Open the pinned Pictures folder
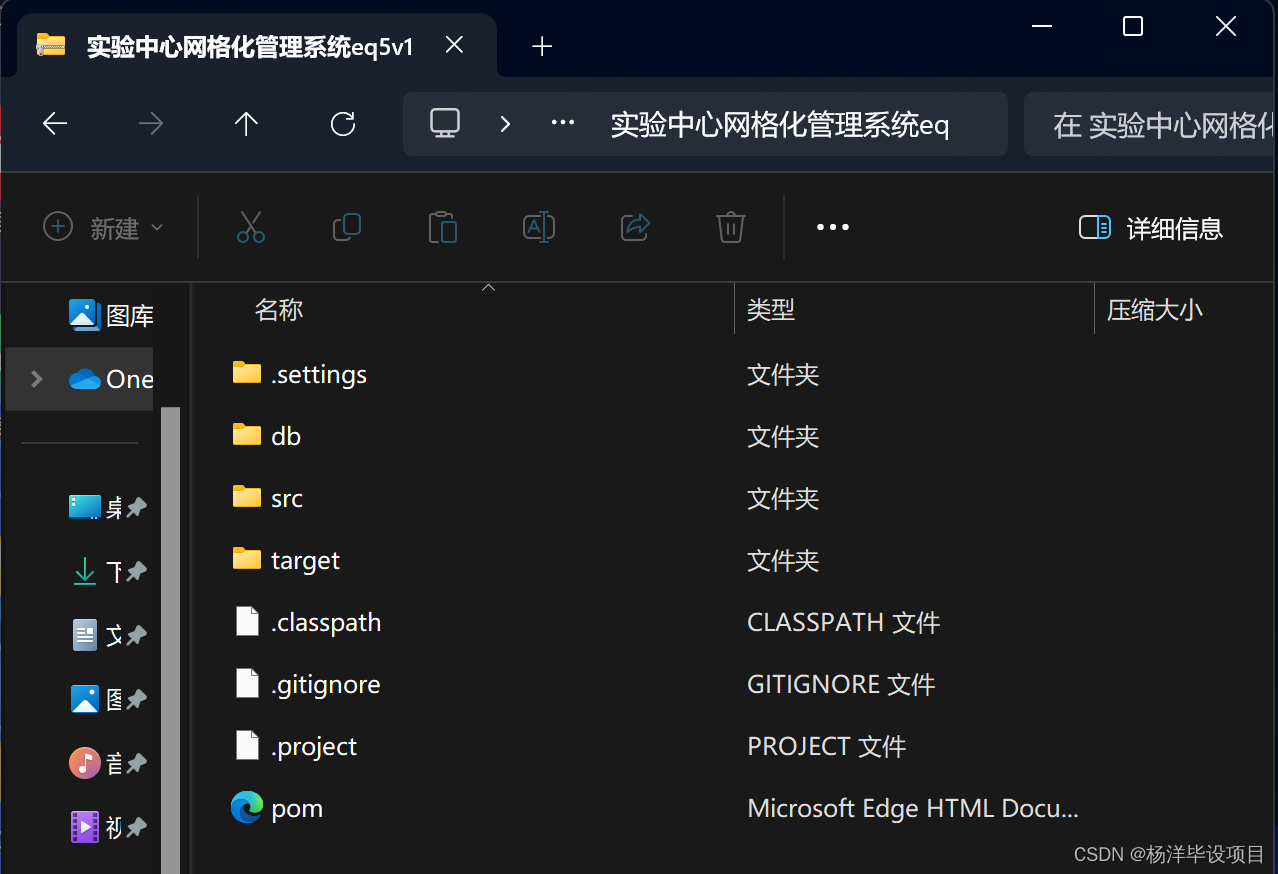Viewport: 1278px width, 874px height. click(x=107, y=699)
